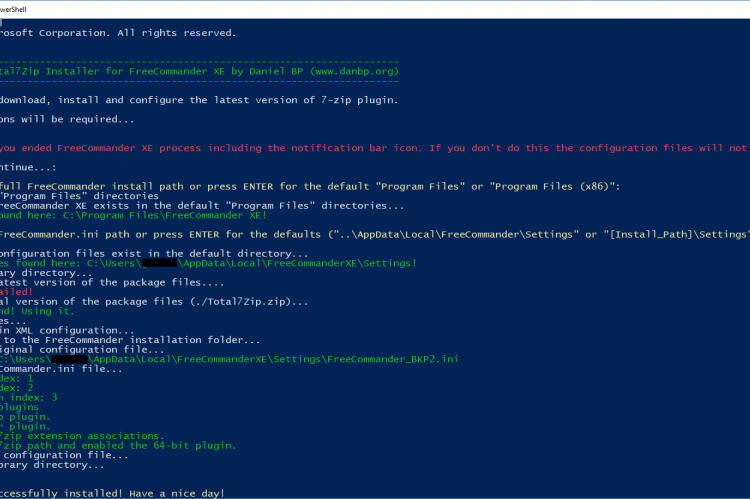Viewport: 750px width, 499px height.
Task: Click the '(www.danbp.org)' text
Action: (354, 71)
